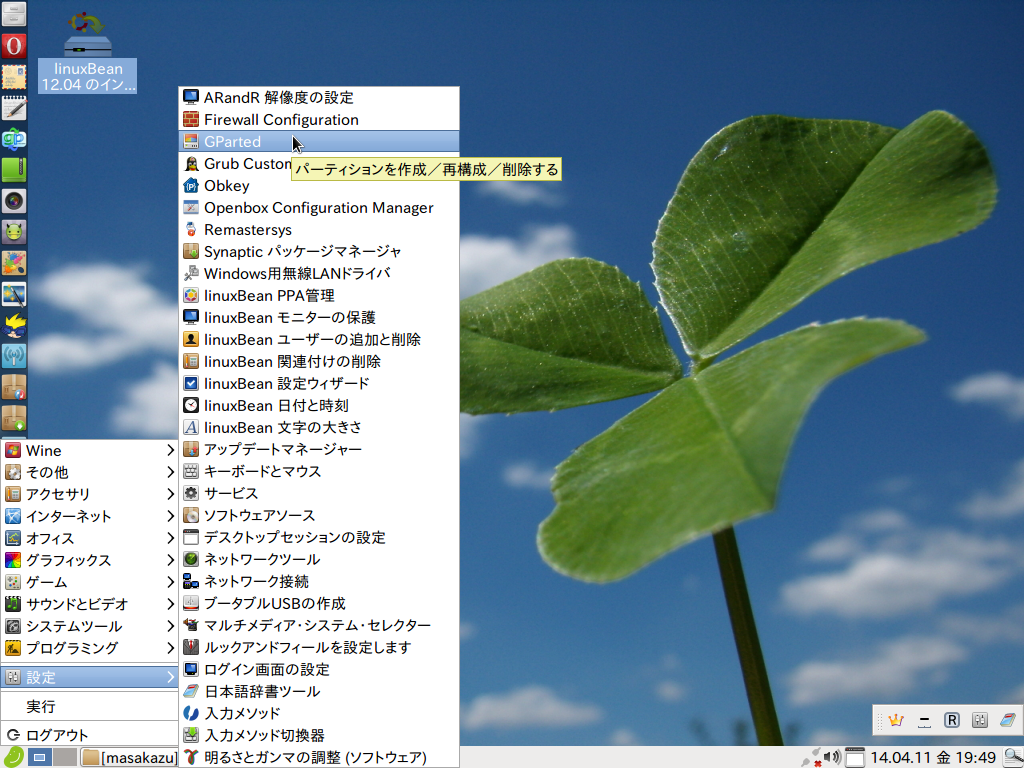
Task: Open the プログラミング category
Action: (89, 648)
